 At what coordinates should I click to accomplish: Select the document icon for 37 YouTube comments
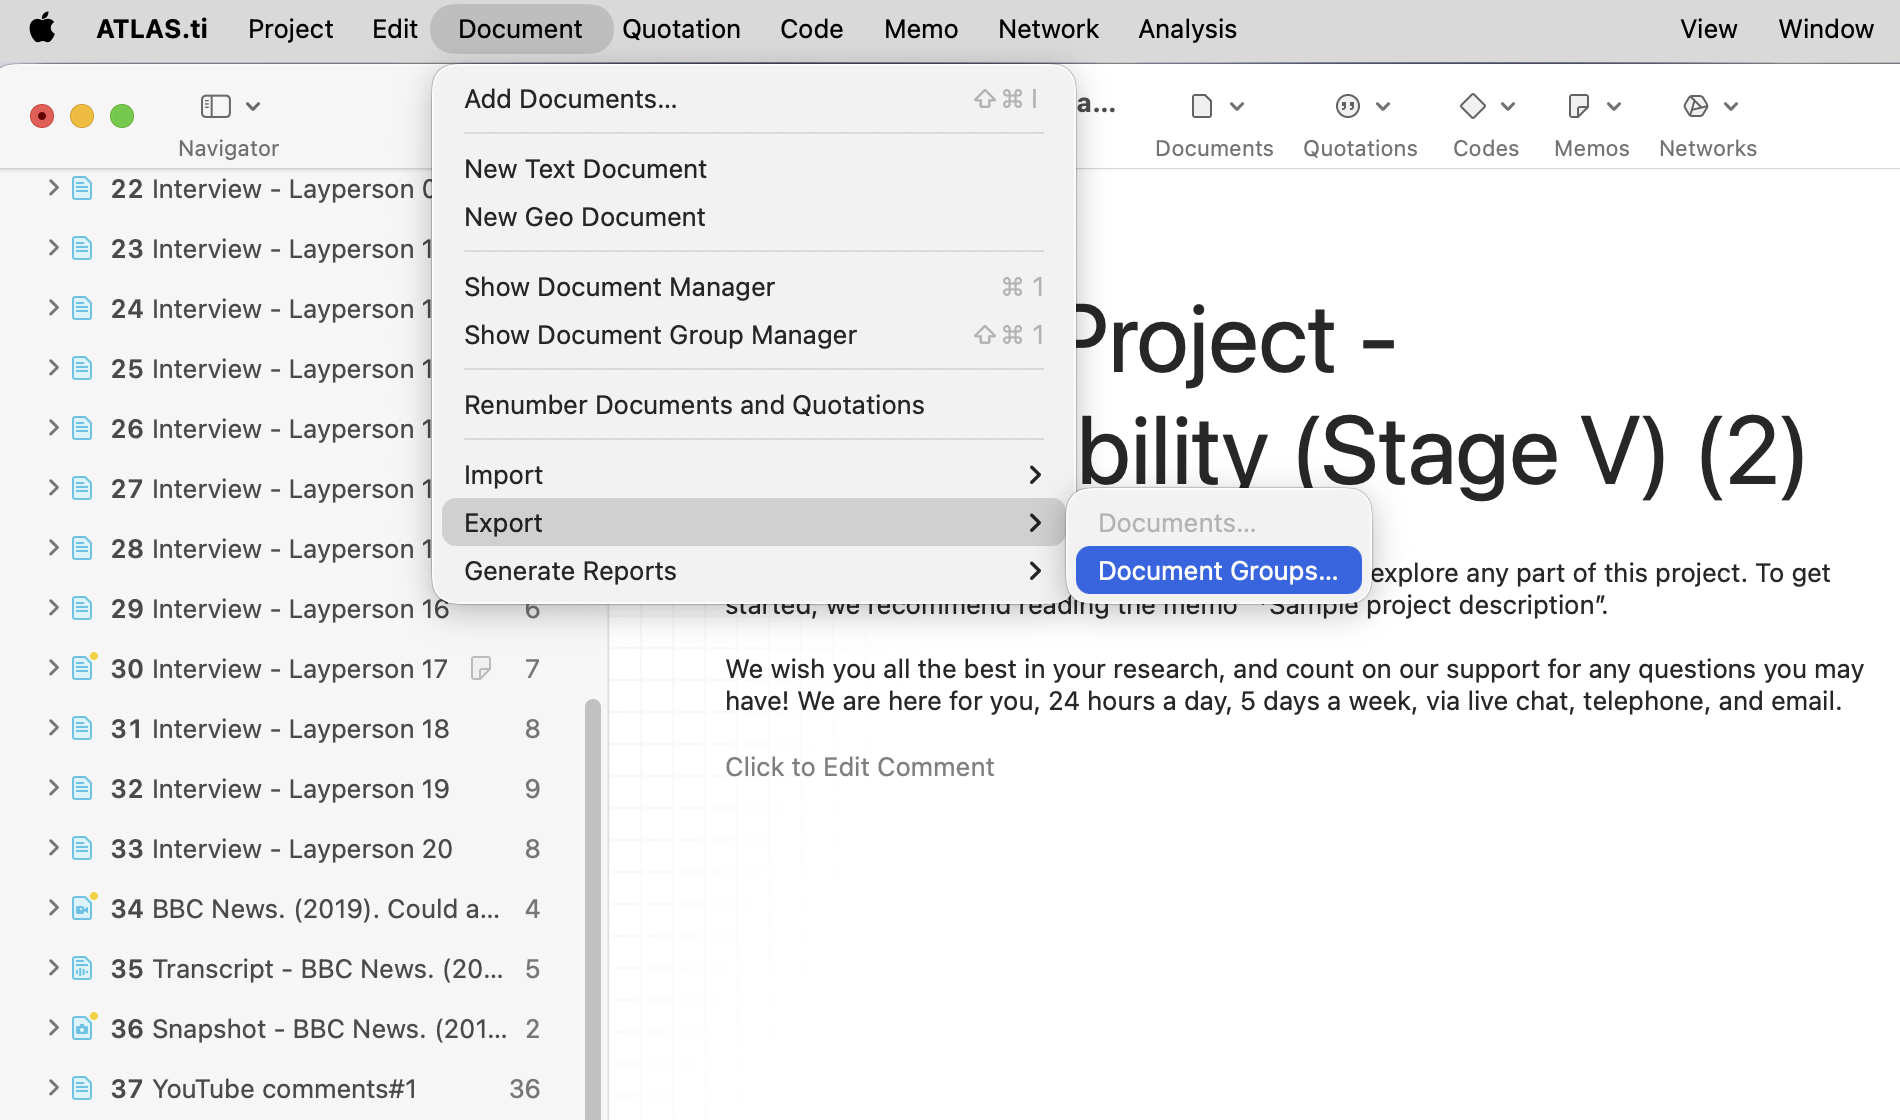(83, 1088)
